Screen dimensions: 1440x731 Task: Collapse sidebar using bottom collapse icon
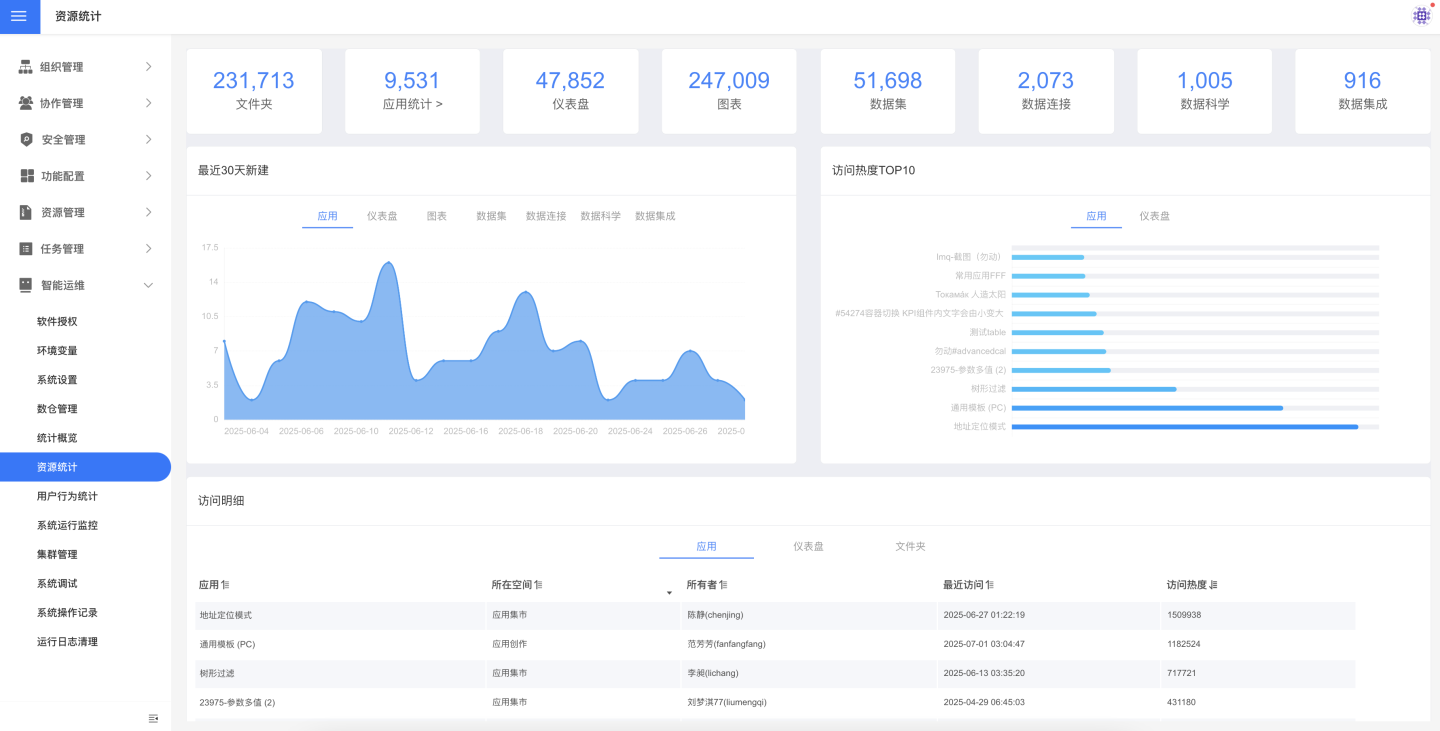153,718
